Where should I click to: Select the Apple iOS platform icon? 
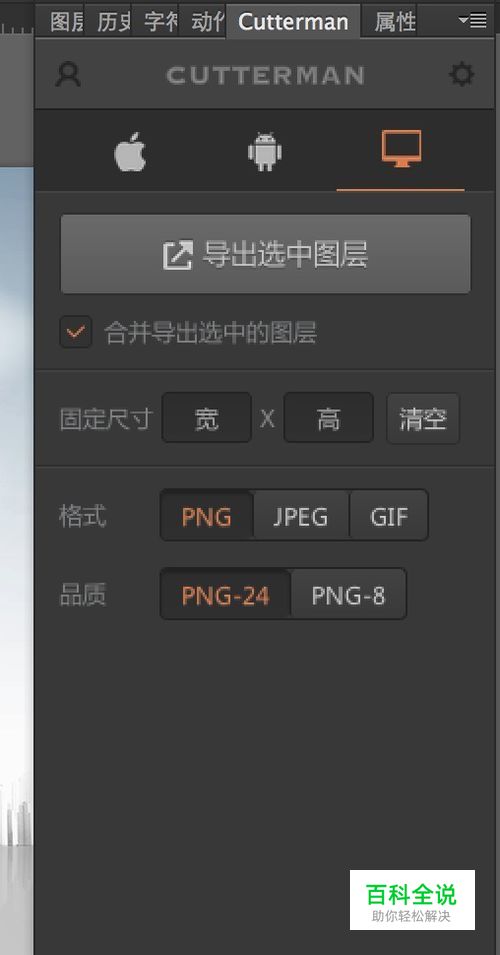coord(130,152)
